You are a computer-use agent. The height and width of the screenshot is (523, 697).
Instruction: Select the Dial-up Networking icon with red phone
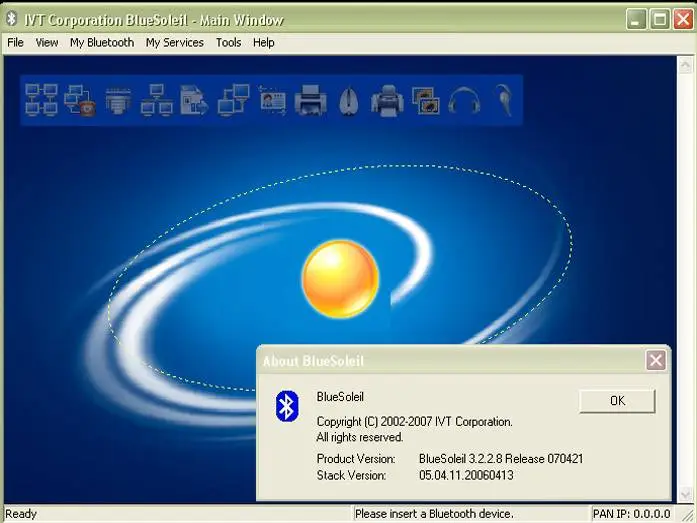coord(80,100)
